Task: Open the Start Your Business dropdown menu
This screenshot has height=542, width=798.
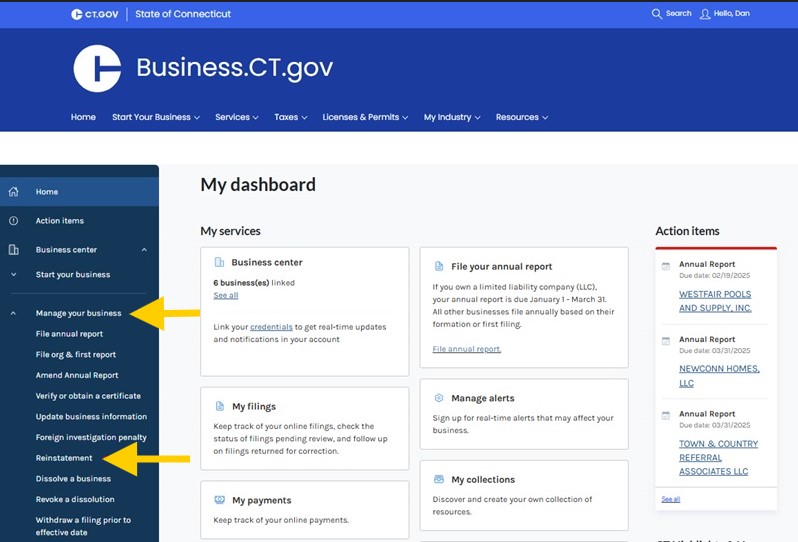Action: [x=156, y=117]
